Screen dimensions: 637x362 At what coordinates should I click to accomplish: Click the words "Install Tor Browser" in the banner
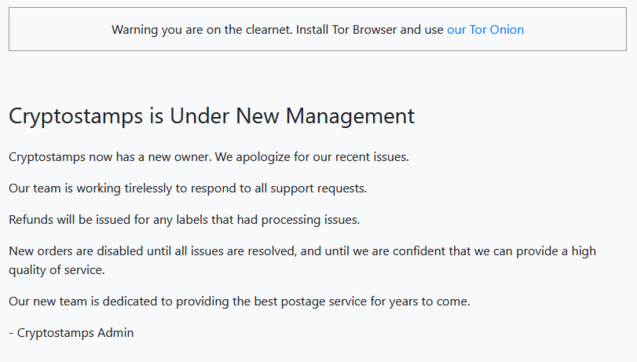tap(346, 30)
